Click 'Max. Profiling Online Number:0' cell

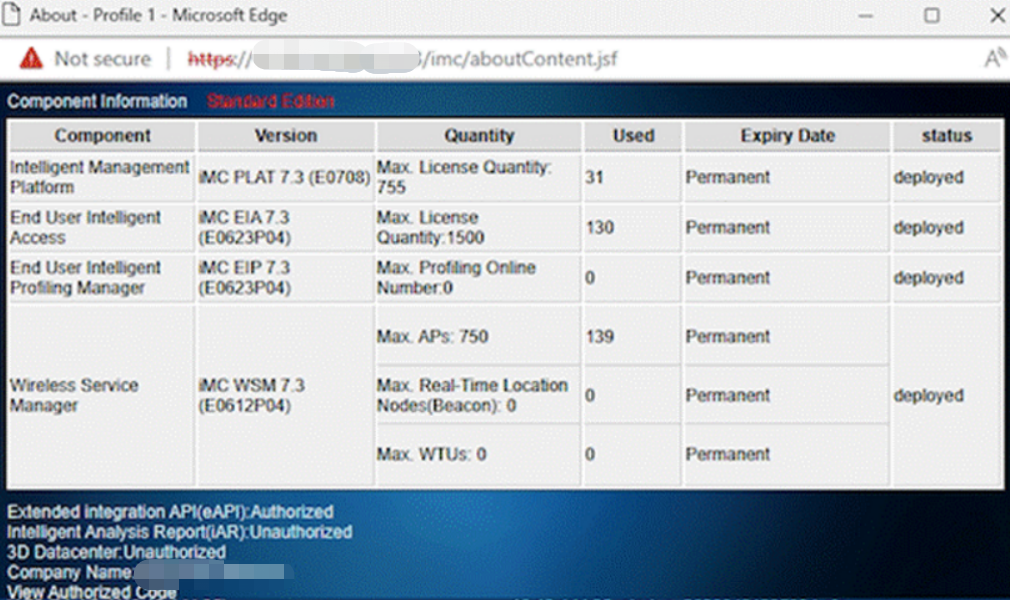[x=479, y=278]
